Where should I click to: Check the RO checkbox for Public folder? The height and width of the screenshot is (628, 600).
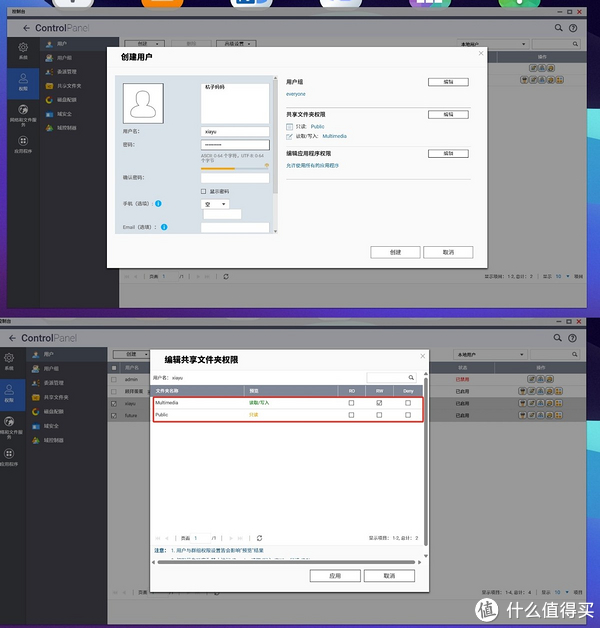coord(351,414)
